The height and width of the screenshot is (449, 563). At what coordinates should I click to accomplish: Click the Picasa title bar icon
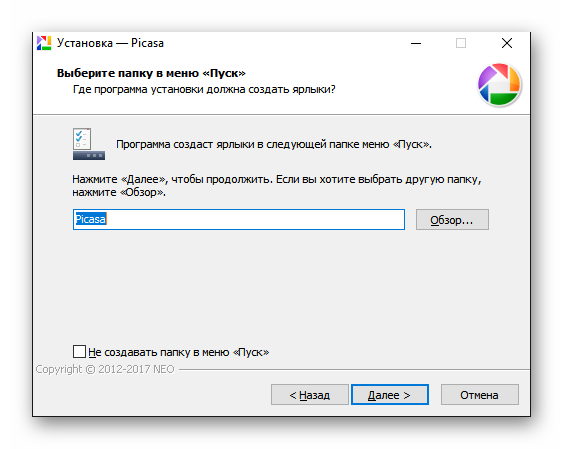[x=44, y=43]
